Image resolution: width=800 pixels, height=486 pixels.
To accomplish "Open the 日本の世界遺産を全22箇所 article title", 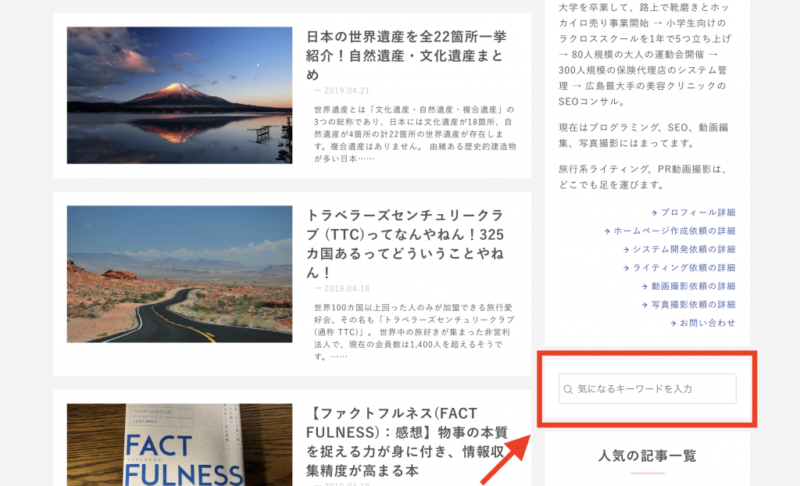I will pos(407,56).
